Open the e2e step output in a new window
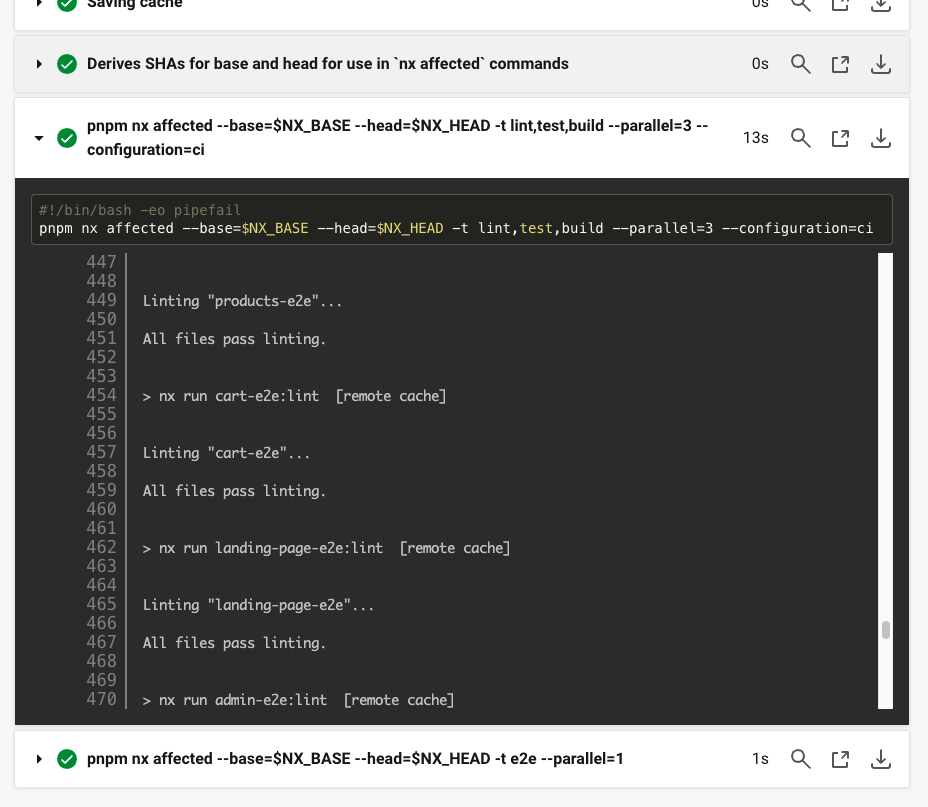 click(840, 759)
